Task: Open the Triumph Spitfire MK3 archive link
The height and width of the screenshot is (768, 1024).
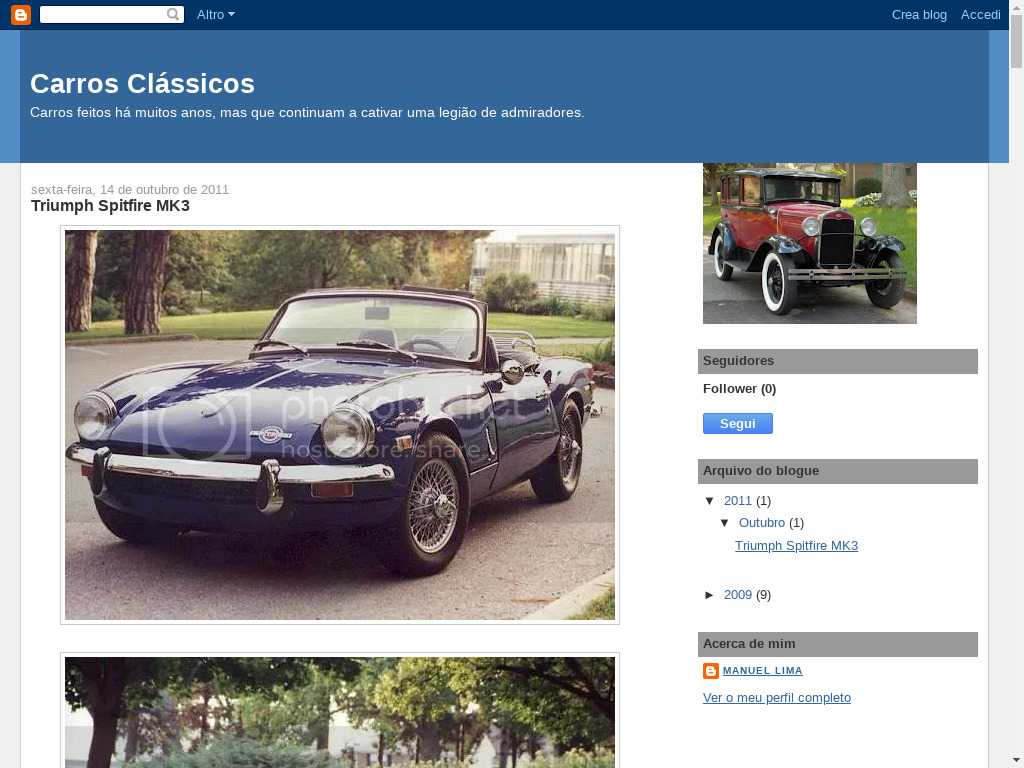Action: pyautogui.click(x=796, y=546)
